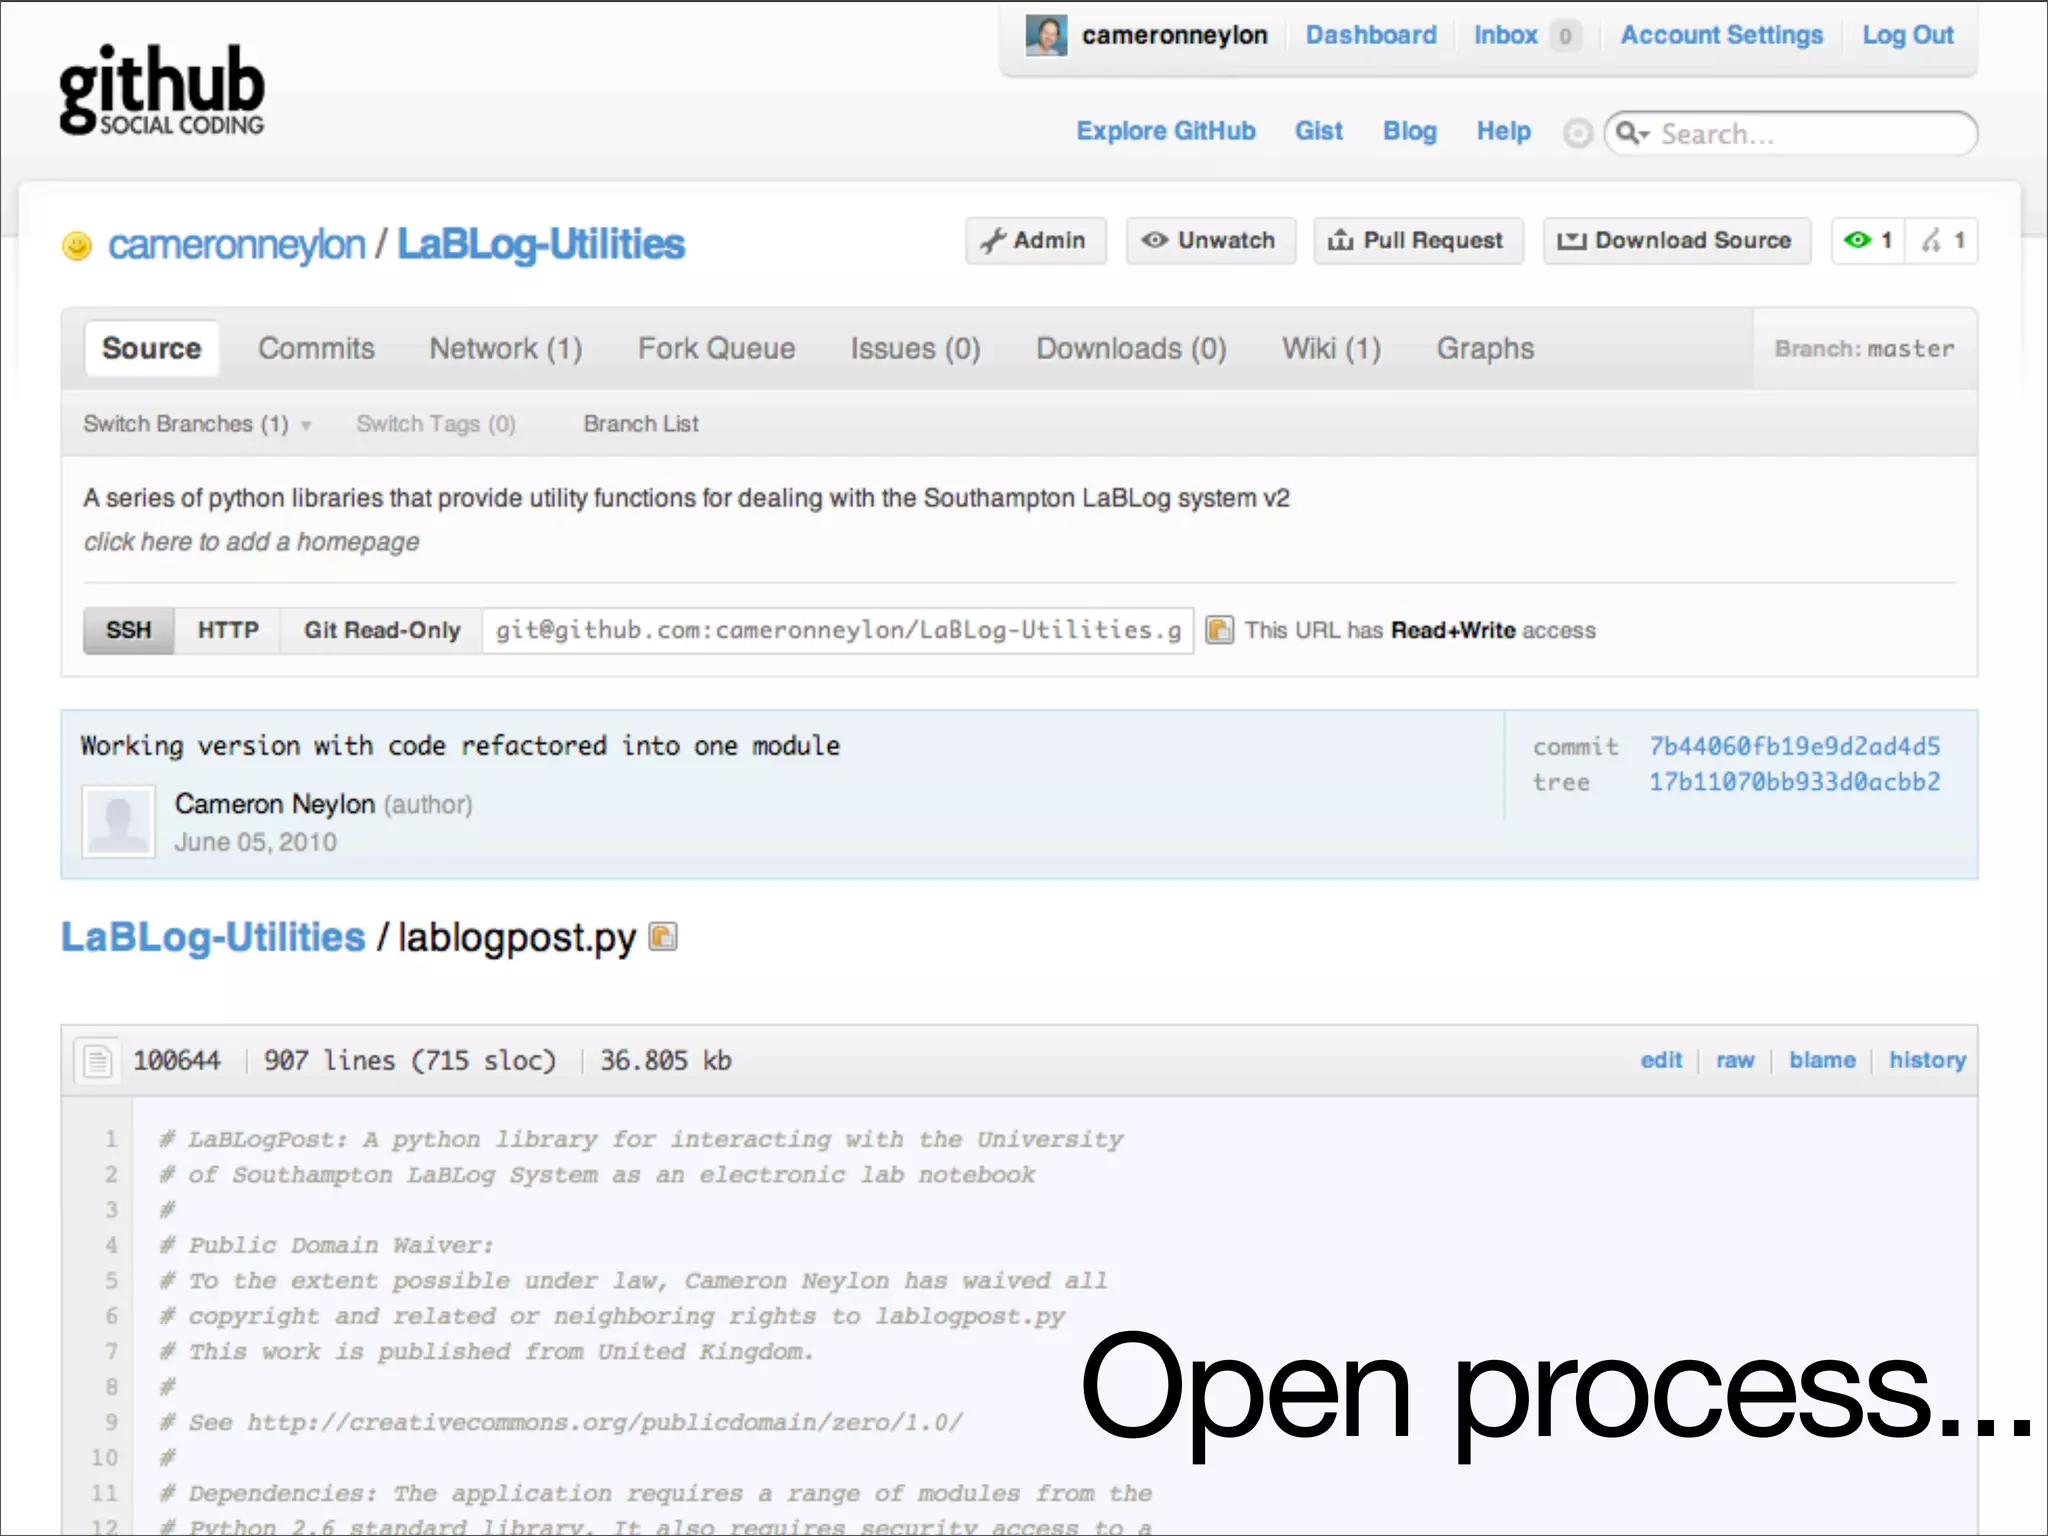The height and width of the screenshot is (1536, 2048).
Task: Click line number 9 in the code view
Action: 111,1422
